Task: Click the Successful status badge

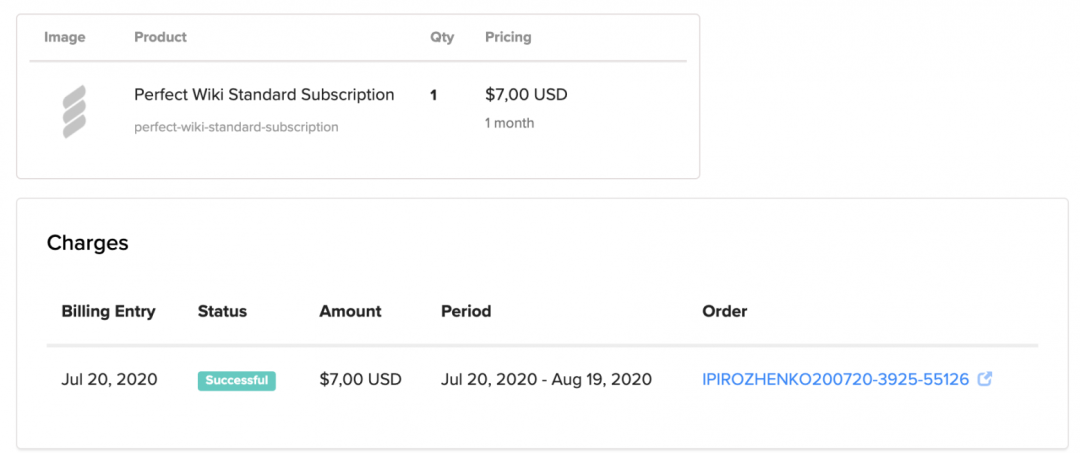Action: coord(237,381)
